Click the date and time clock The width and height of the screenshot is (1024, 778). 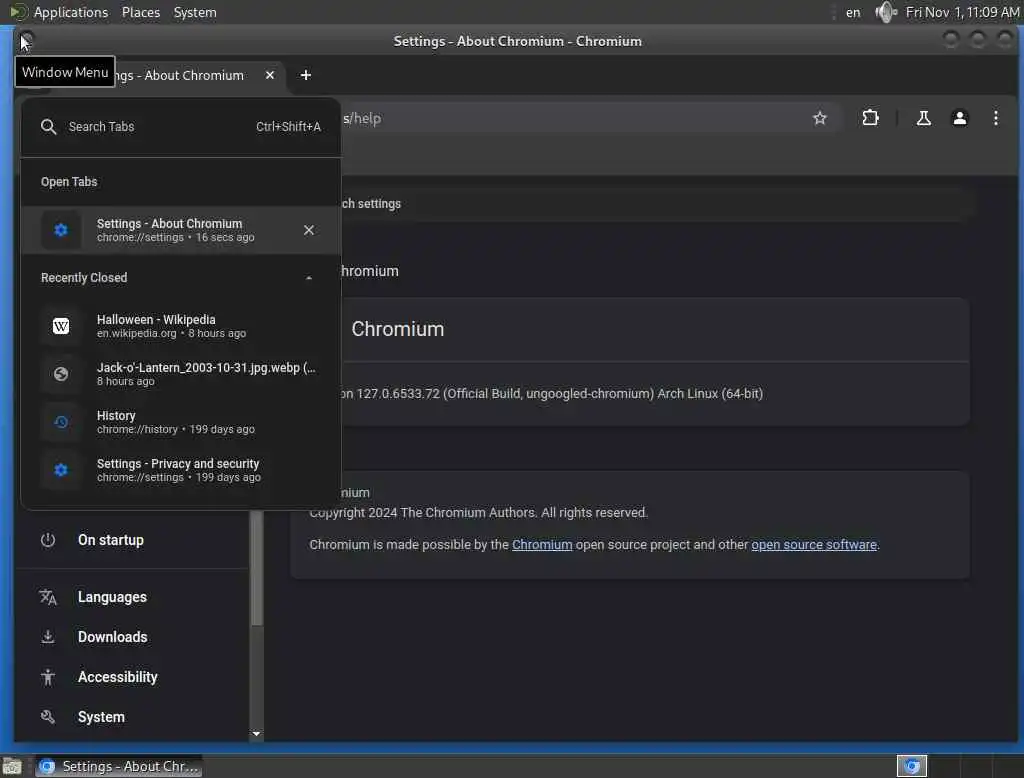point(963,12)
